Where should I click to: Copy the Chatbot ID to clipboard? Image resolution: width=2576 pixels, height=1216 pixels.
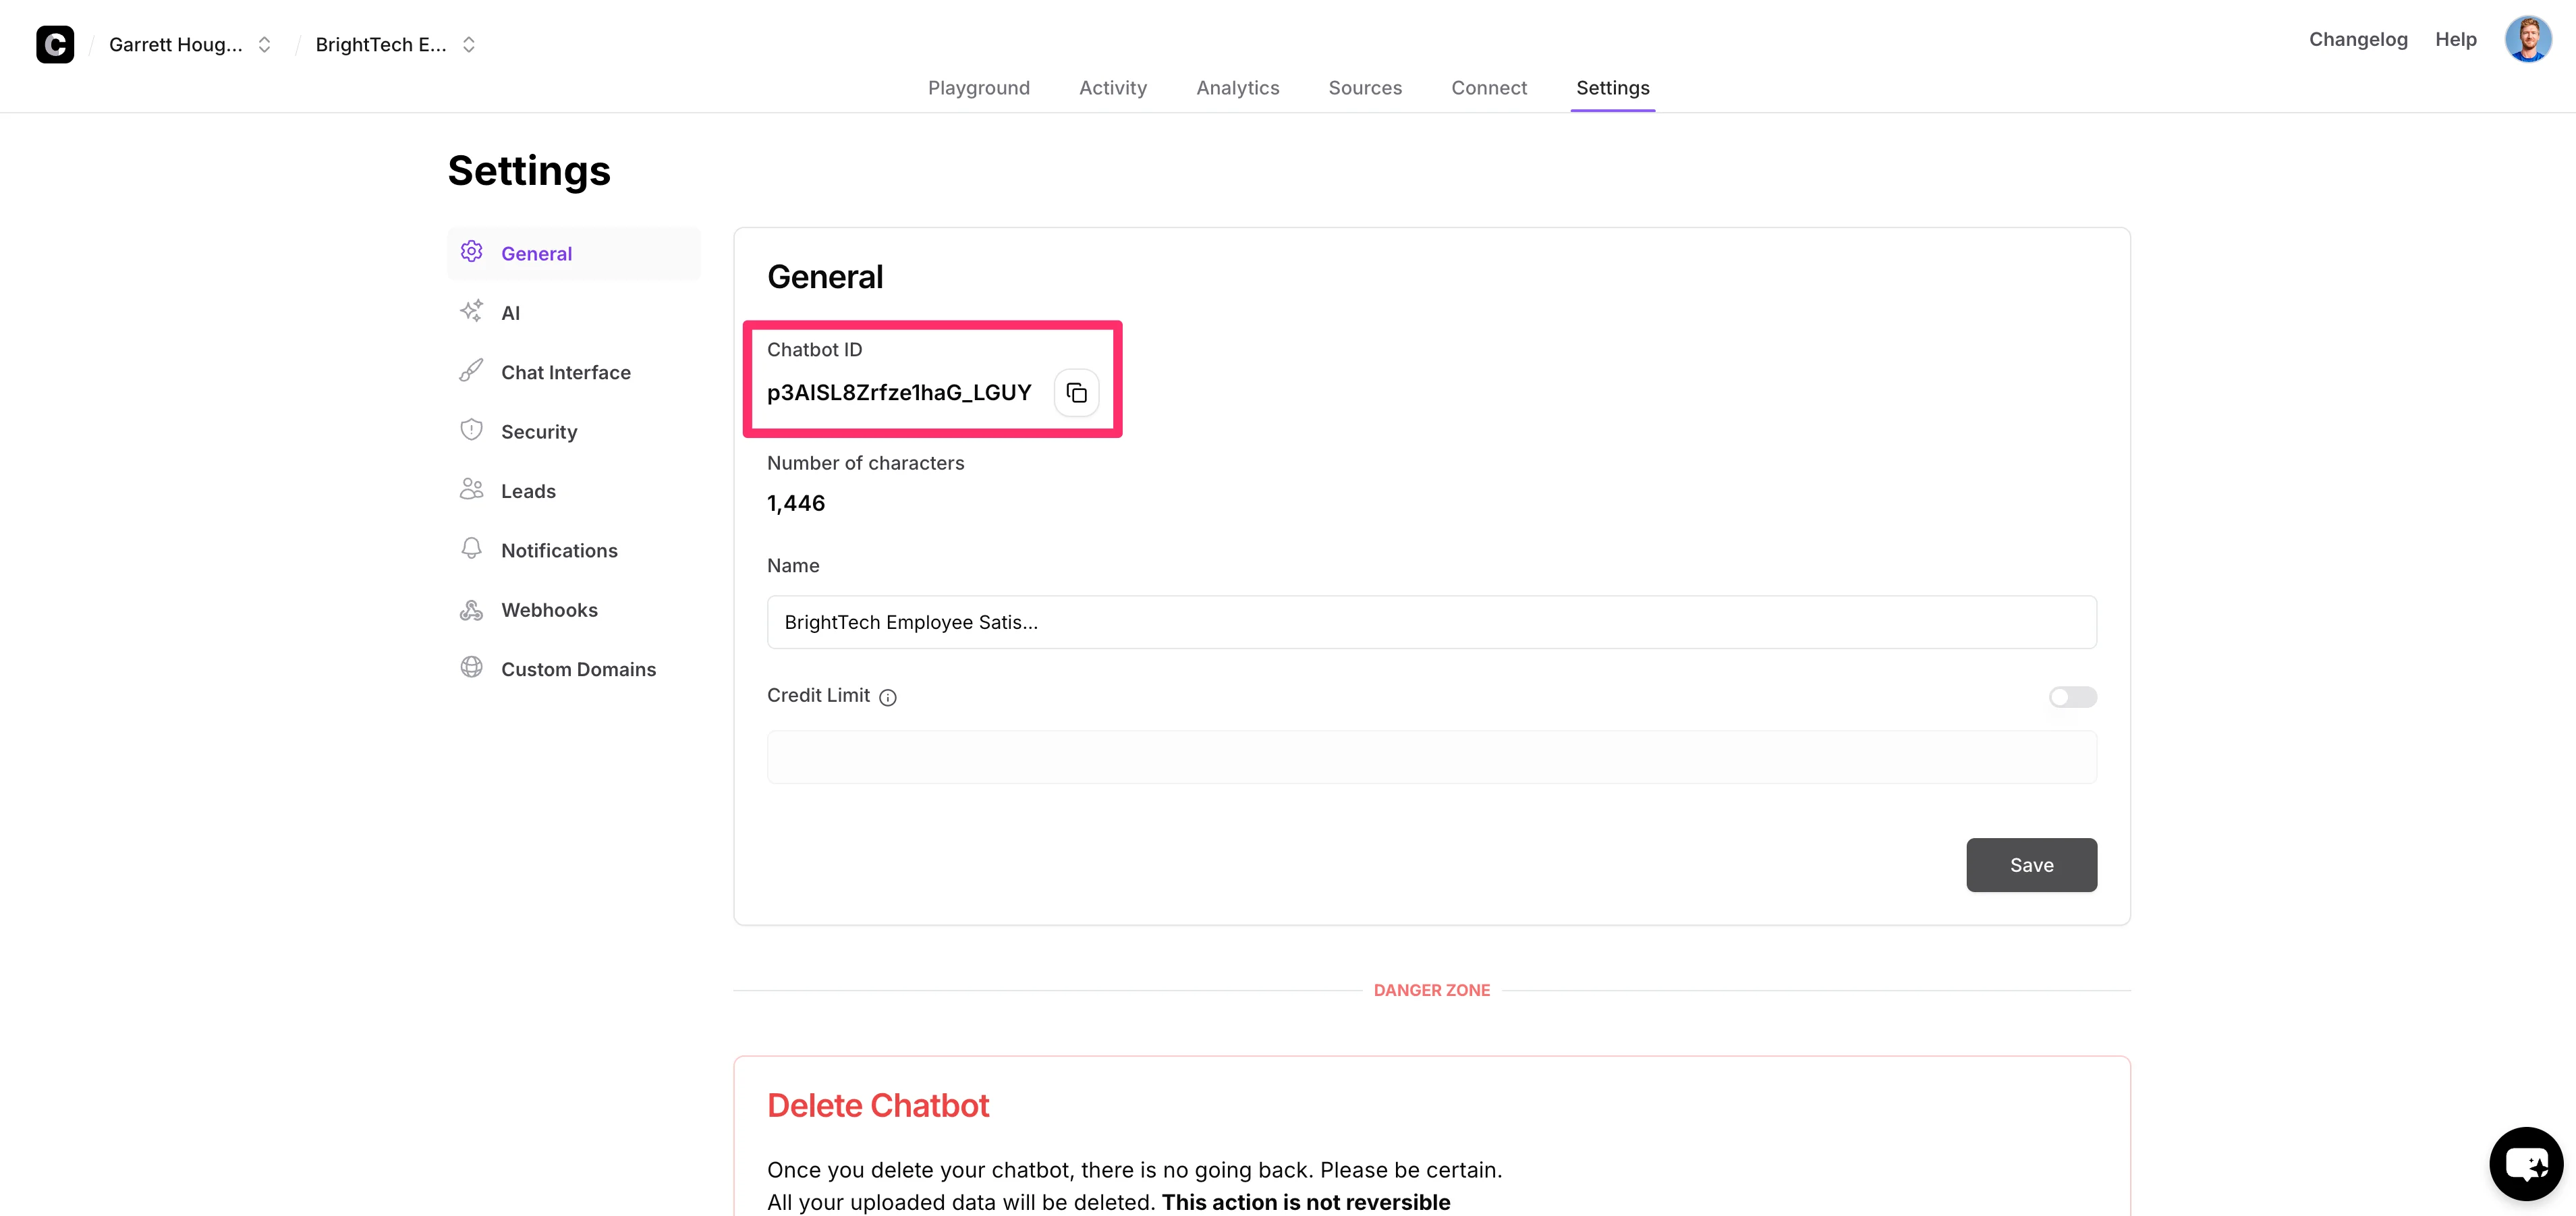pyautogui.click(x=1076, y=393)
